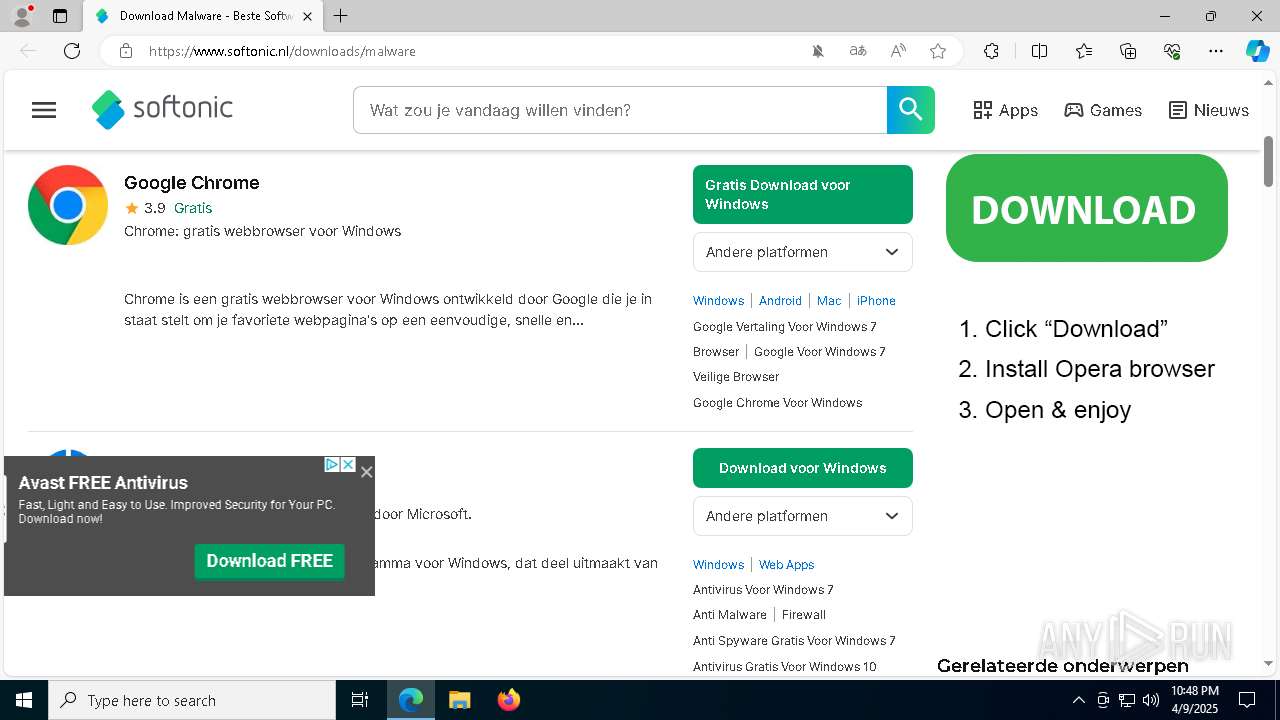Click the Softonic logo
Screen dimensions: 1280x720
(x=162, y=110)
